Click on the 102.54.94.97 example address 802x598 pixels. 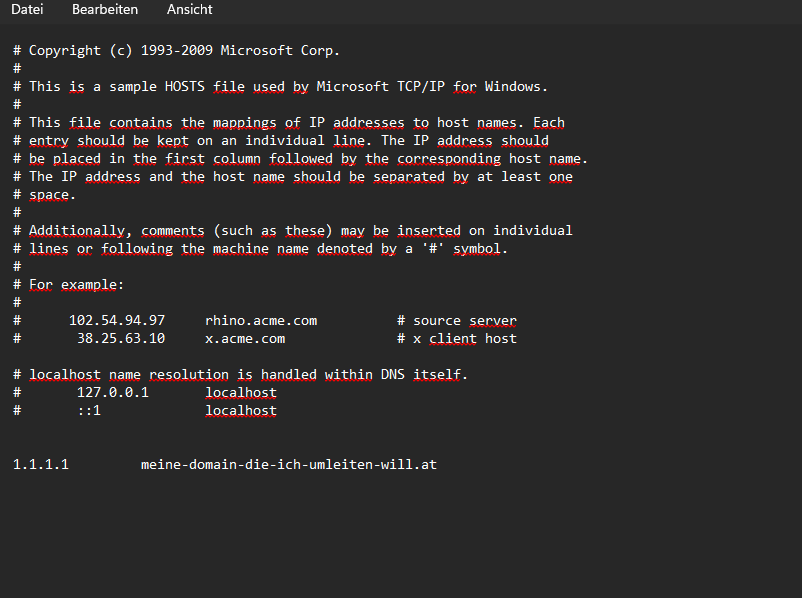(x=117, y=321)
